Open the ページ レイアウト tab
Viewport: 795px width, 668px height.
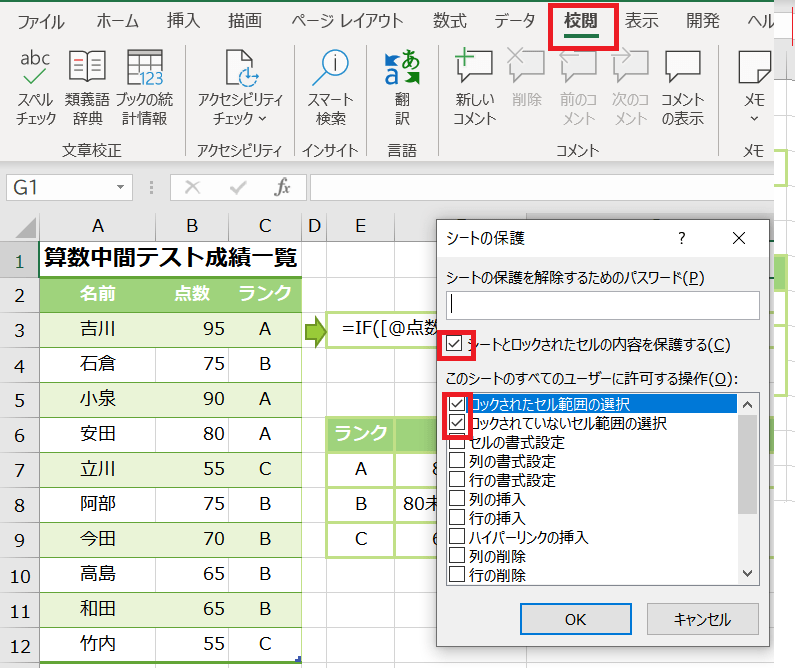tap(347, 21)
